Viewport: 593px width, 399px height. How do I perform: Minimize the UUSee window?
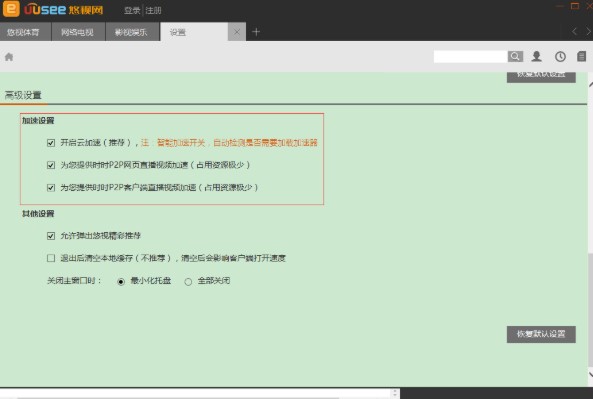560,6
